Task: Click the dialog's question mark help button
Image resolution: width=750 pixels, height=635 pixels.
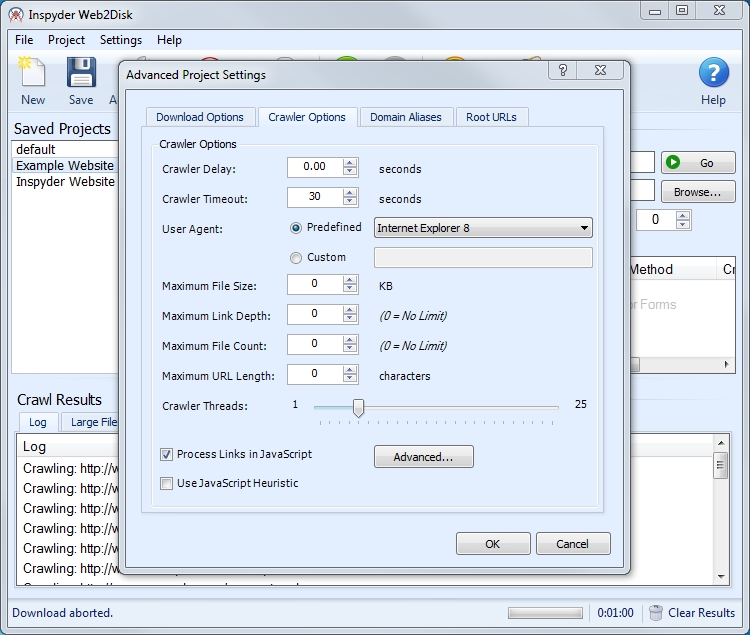Action: tap(563, 70)
